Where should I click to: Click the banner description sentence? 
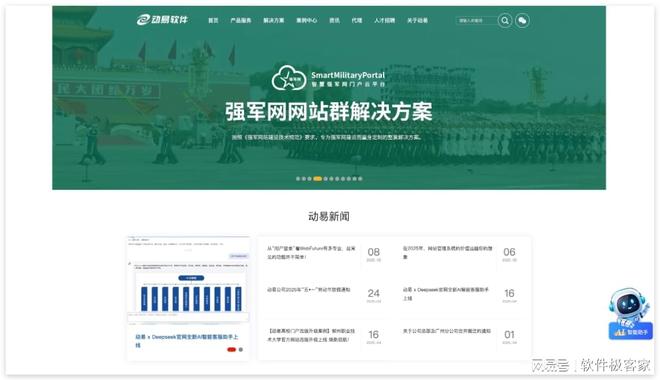327,137
